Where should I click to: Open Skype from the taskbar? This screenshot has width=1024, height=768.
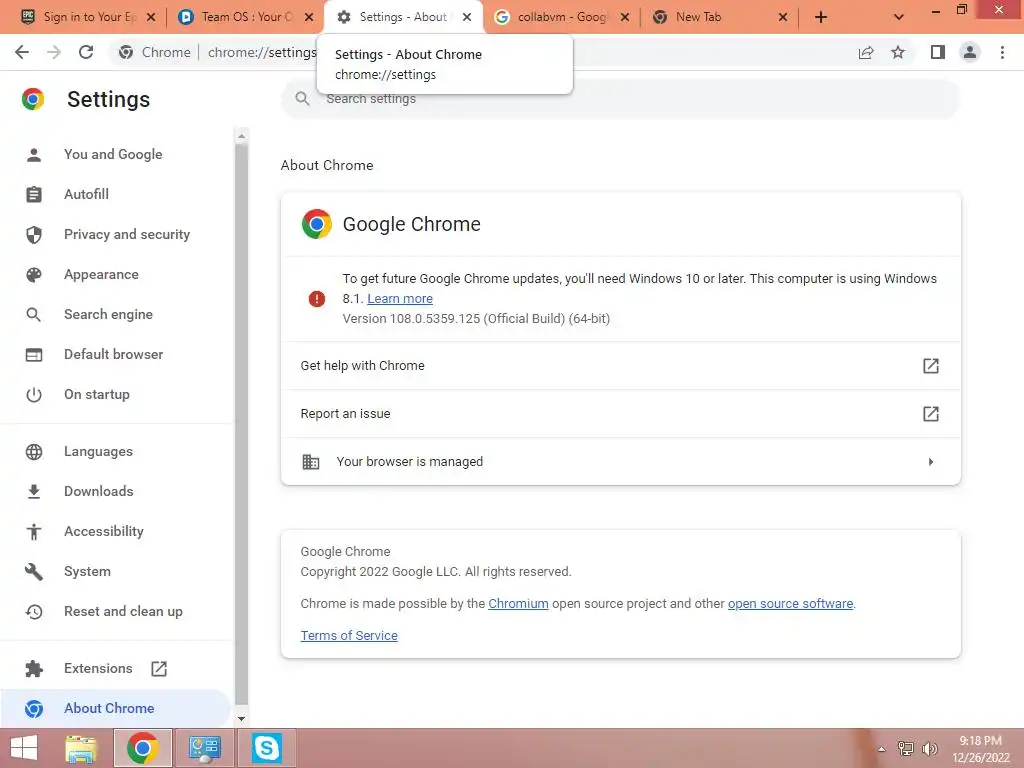coord(266,748)
